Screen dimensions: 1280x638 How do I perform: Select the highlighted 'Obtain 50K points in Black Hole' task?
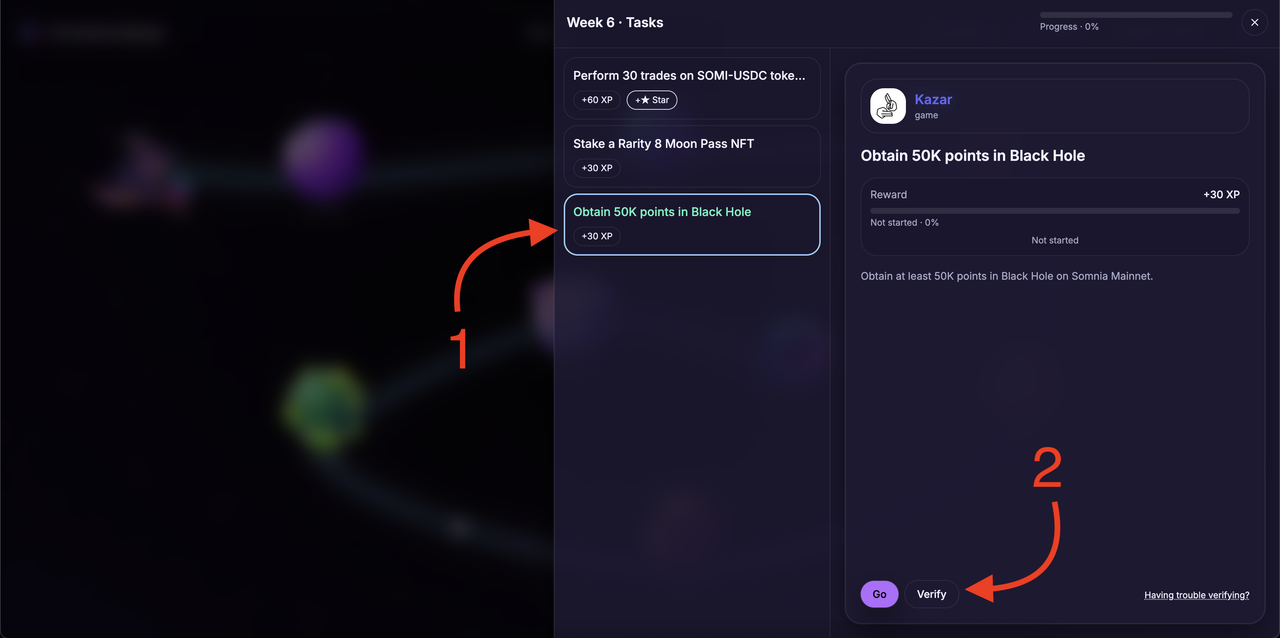[662, 212]
